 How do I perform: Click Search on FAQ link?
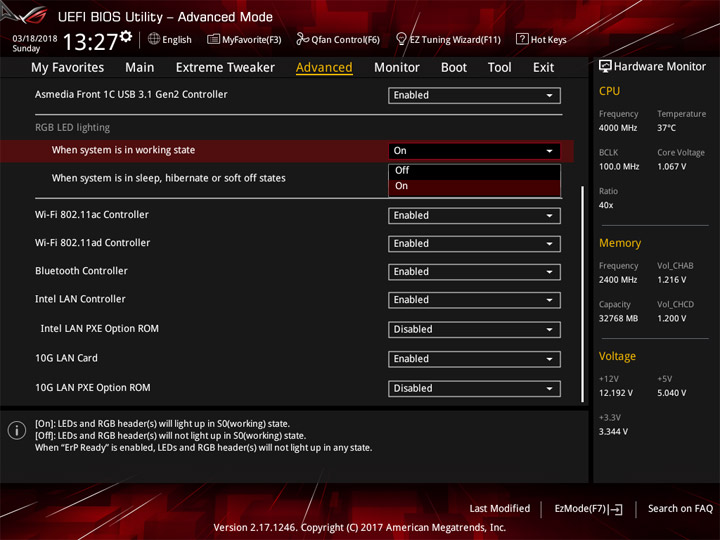click(681, 509)
